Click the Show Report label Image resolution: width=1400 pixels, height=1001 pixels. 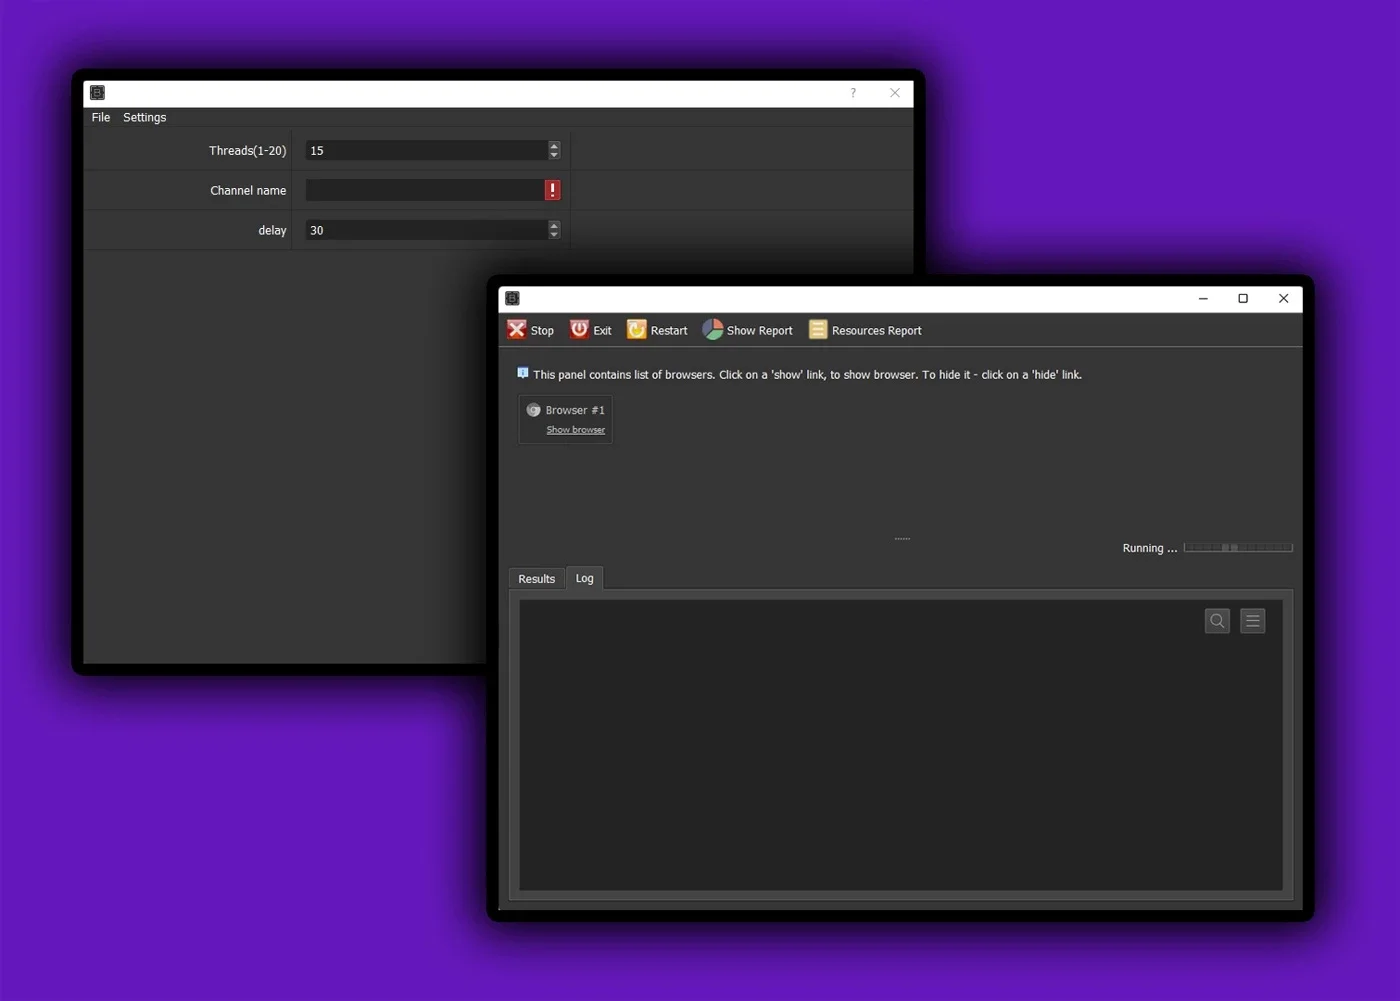pos(759,331)
